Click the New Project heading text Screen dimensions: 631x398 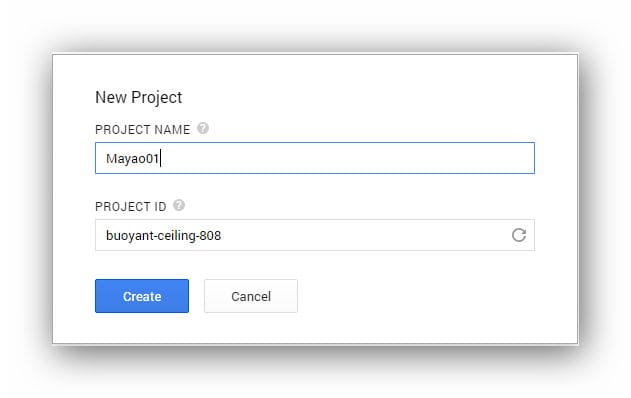click(138, 97)
